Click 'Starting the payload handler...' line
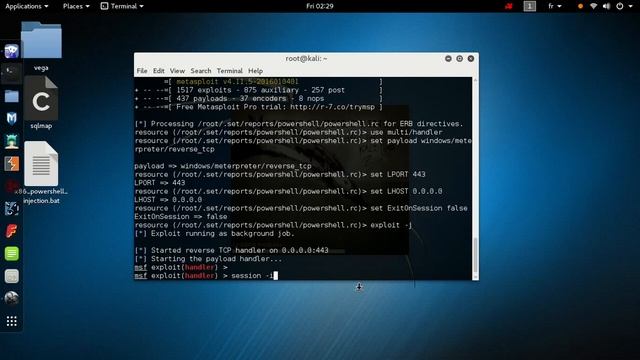Image resolution: width=640 pixels, height=360 pixels. [x=208, y=259]
